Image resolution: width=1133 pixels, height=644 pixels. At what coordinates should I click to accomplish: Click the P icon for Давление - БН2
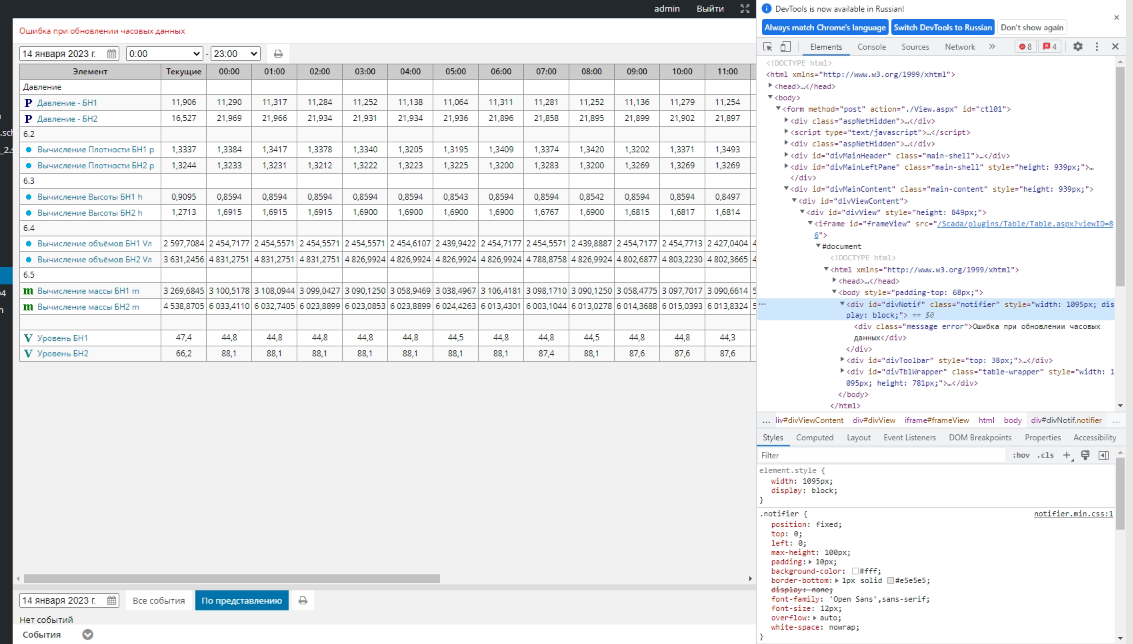click(28, 119)
